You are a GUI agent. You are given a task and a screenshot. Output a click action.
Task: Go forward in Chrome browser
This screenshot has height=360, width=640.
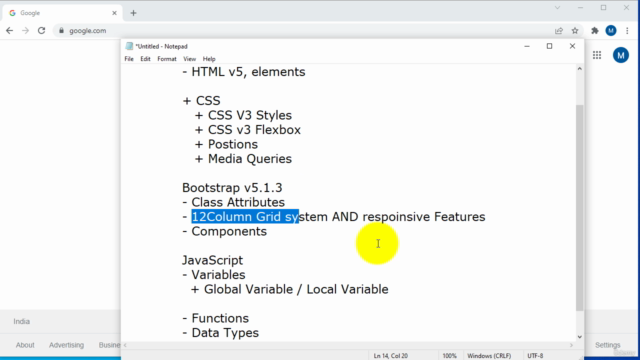(25, 31)
